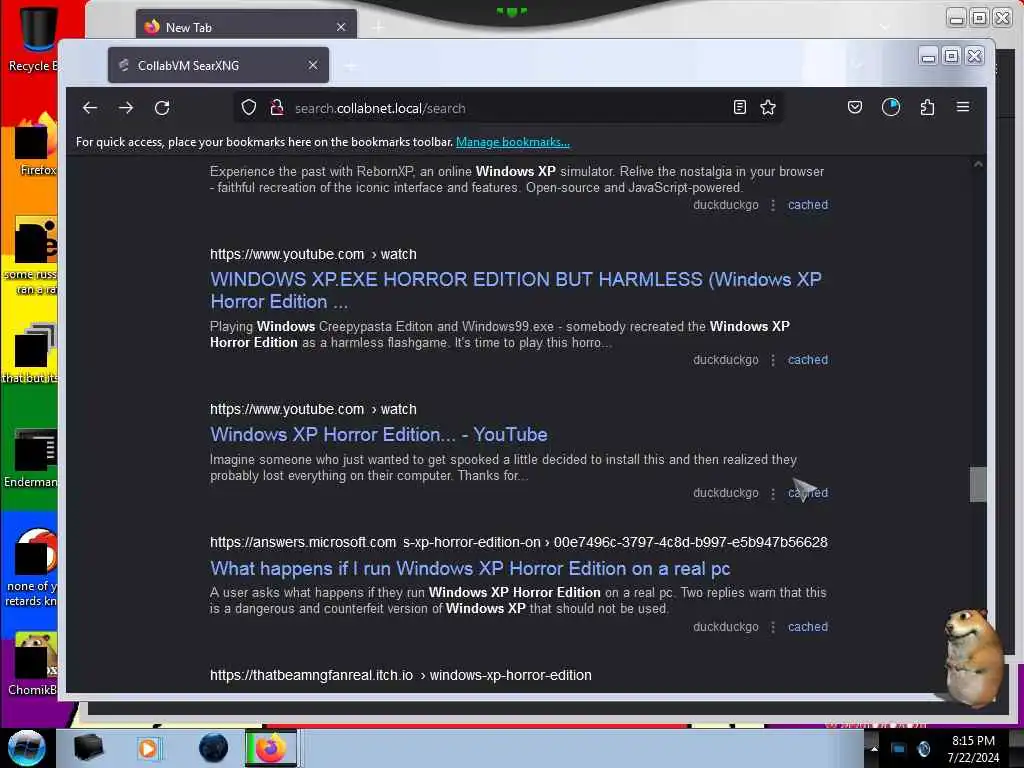
Task: Open a new tab in the back Firefox window
Action: pyautogui.click(x=378, y=27)
